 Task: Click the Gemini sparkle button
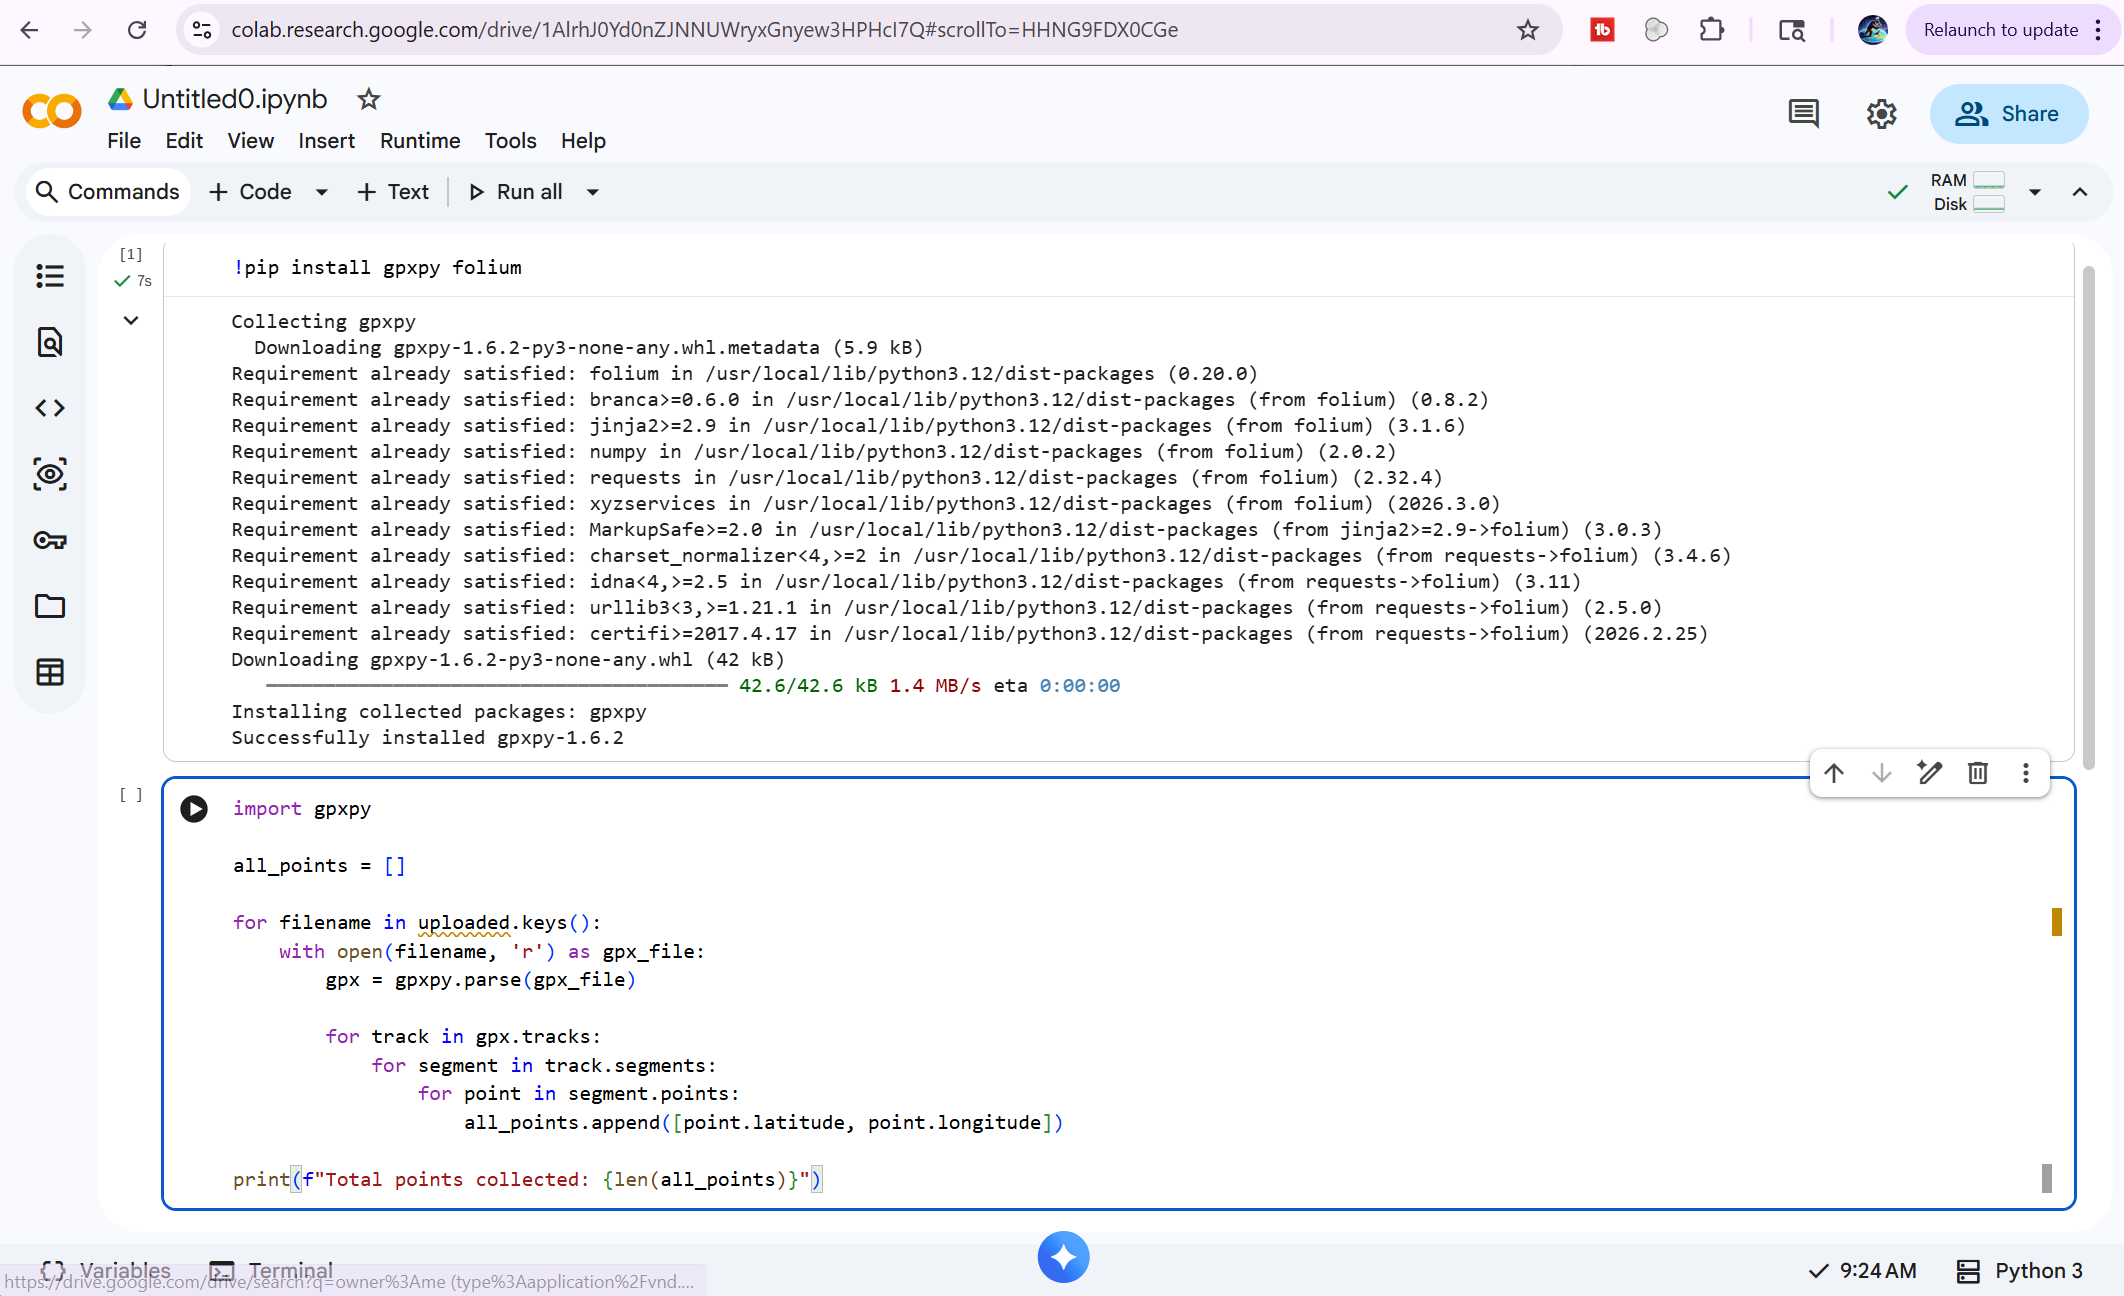1063,1257
